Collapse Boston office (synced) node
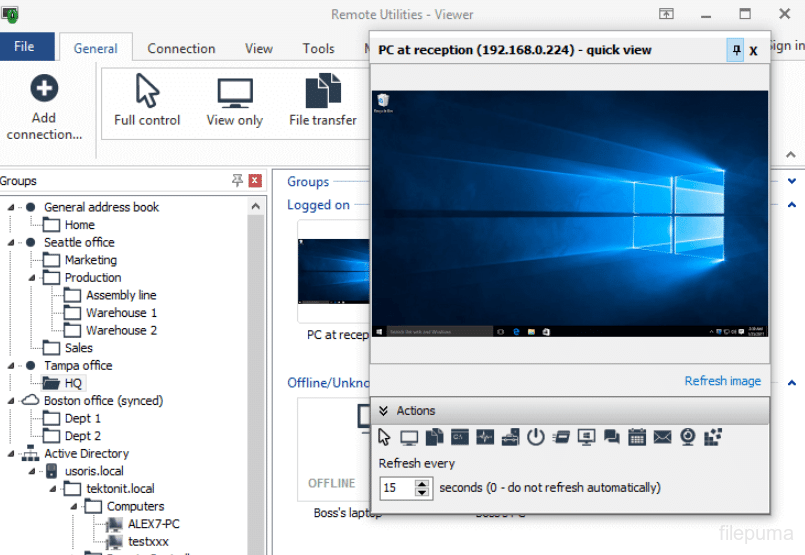This screenshot has width=805, height=555. 11,401
